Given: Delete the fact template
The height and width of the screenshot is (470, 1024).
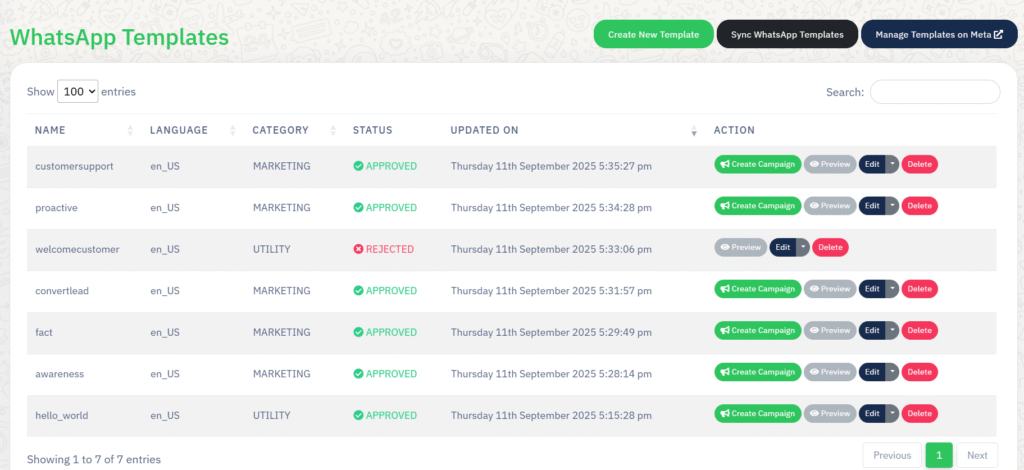Looking at the screenshot, I should [920, 330].
